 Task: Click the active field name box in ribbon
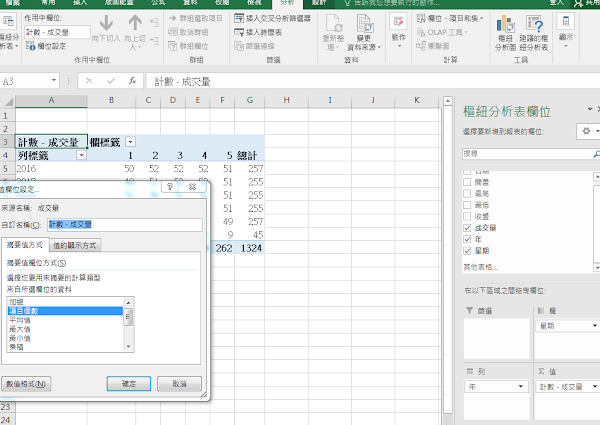tap(57, 33)
